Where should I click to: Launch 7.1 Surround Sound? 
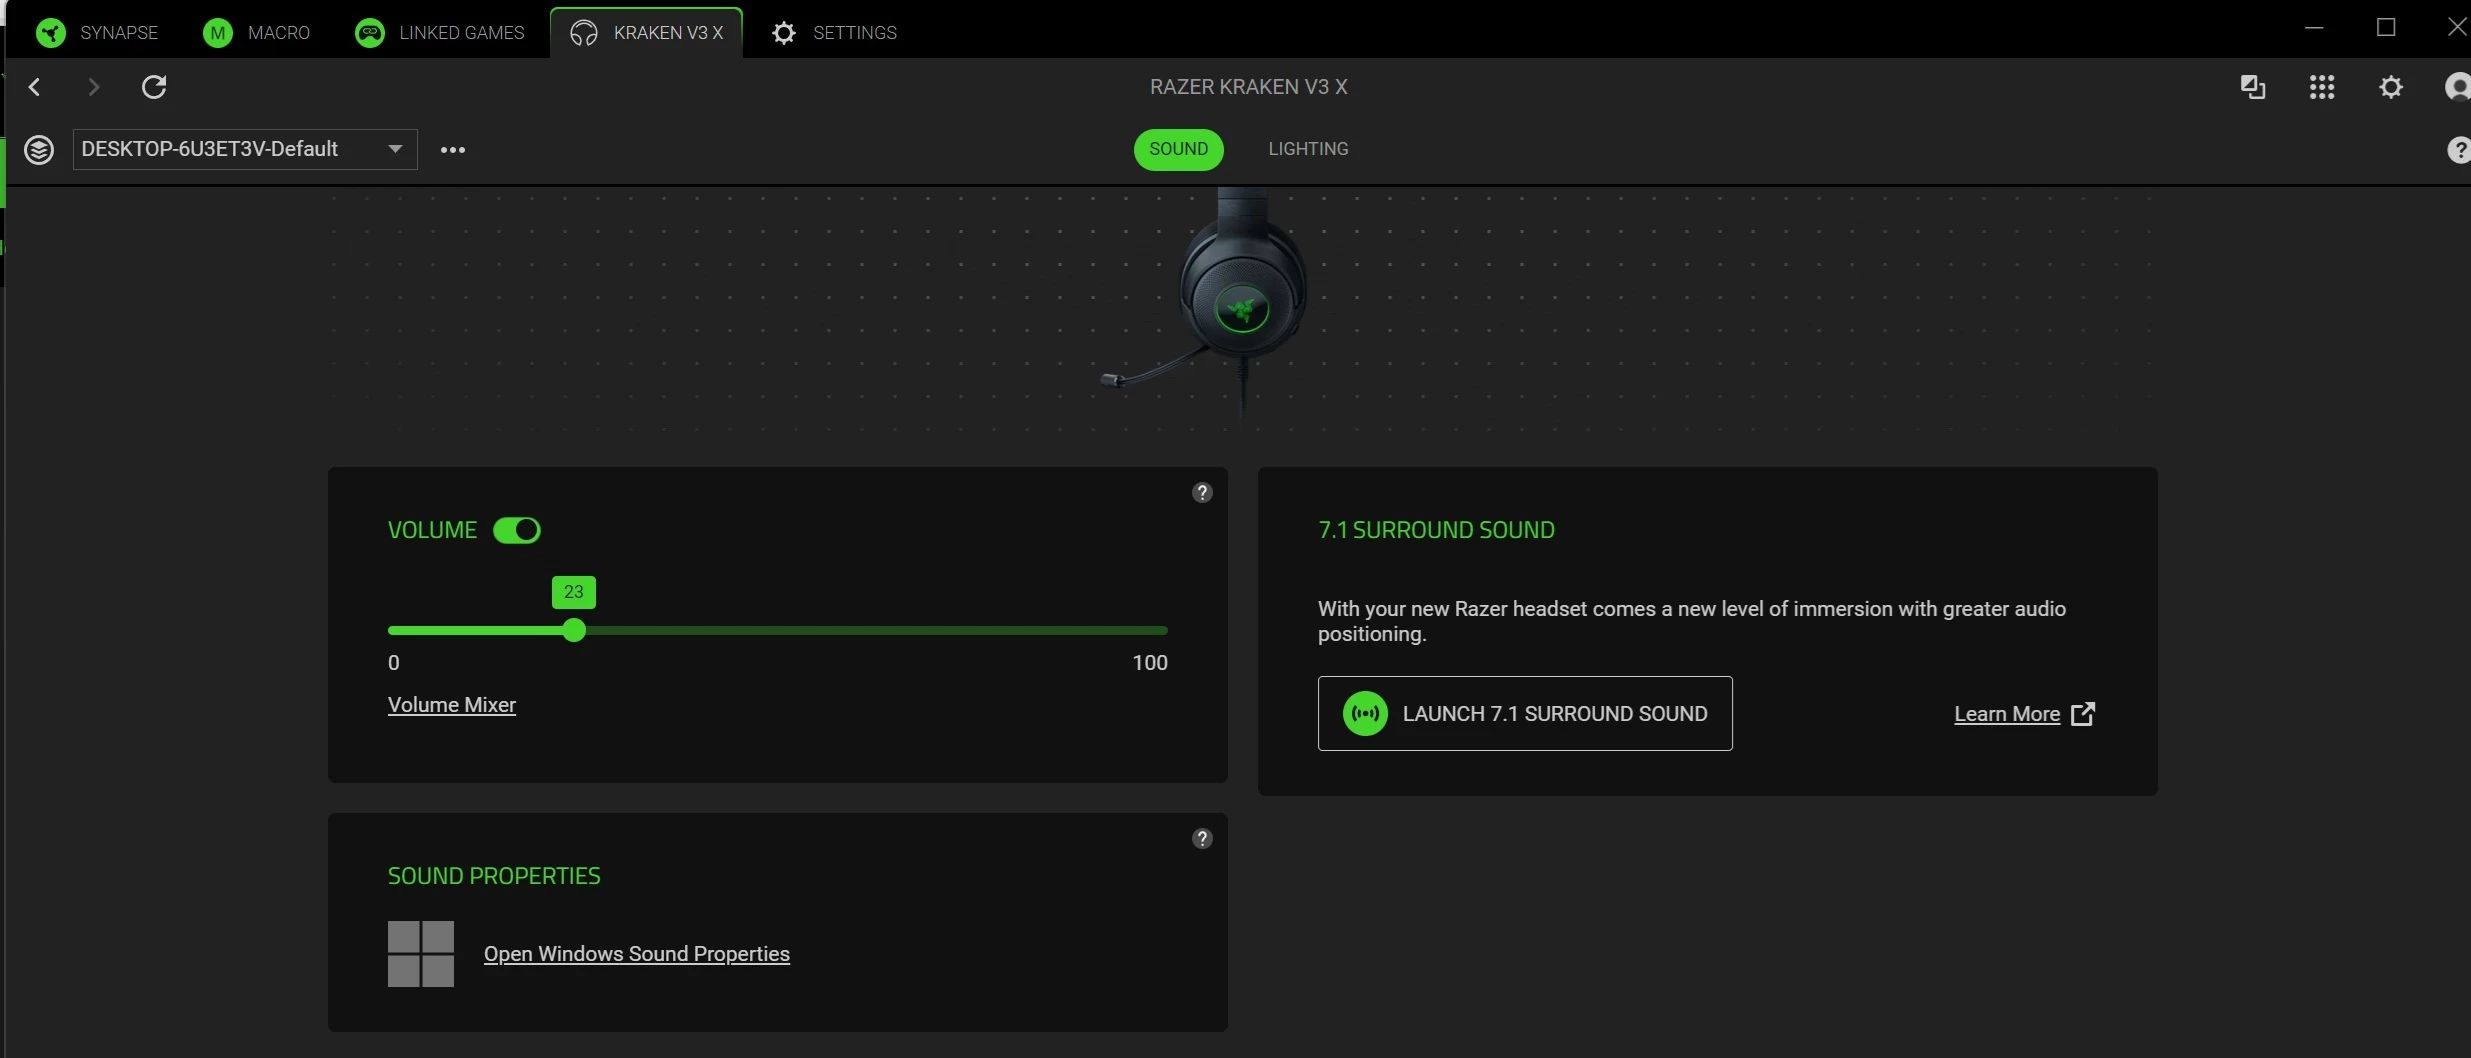(1525, 714)
